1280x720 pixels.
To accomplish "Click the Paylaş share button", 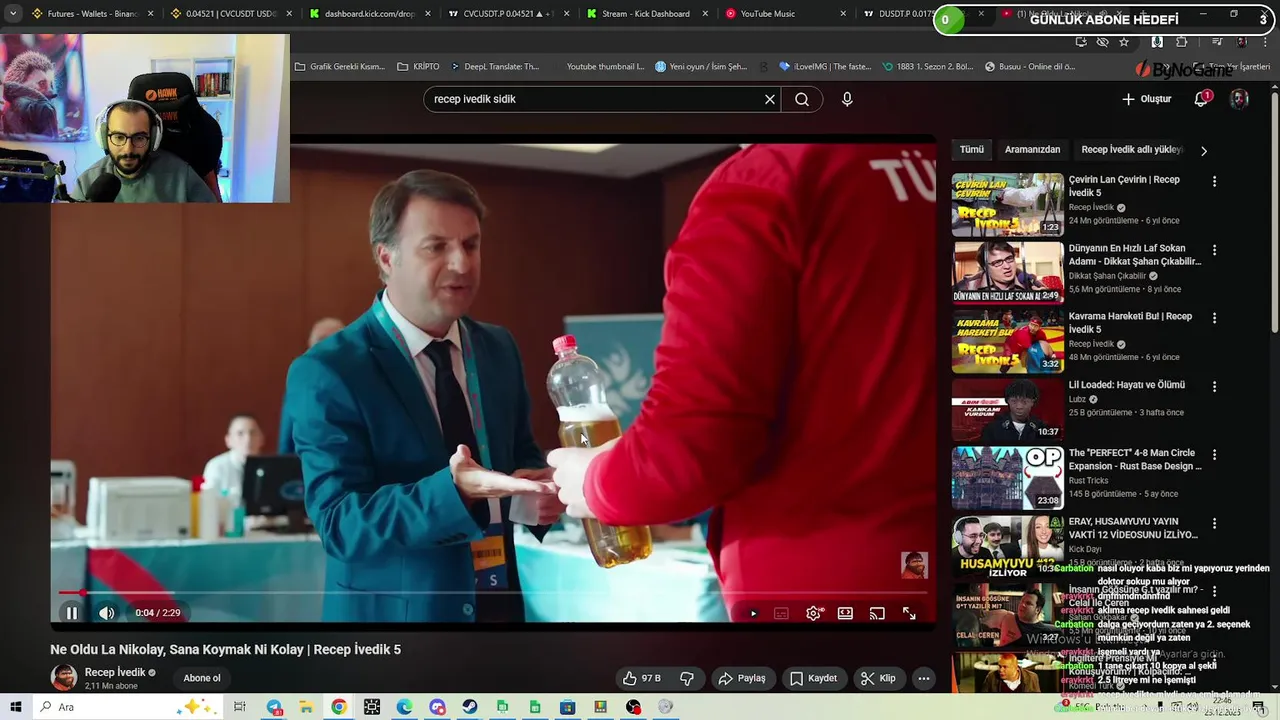I will (741, 678).
